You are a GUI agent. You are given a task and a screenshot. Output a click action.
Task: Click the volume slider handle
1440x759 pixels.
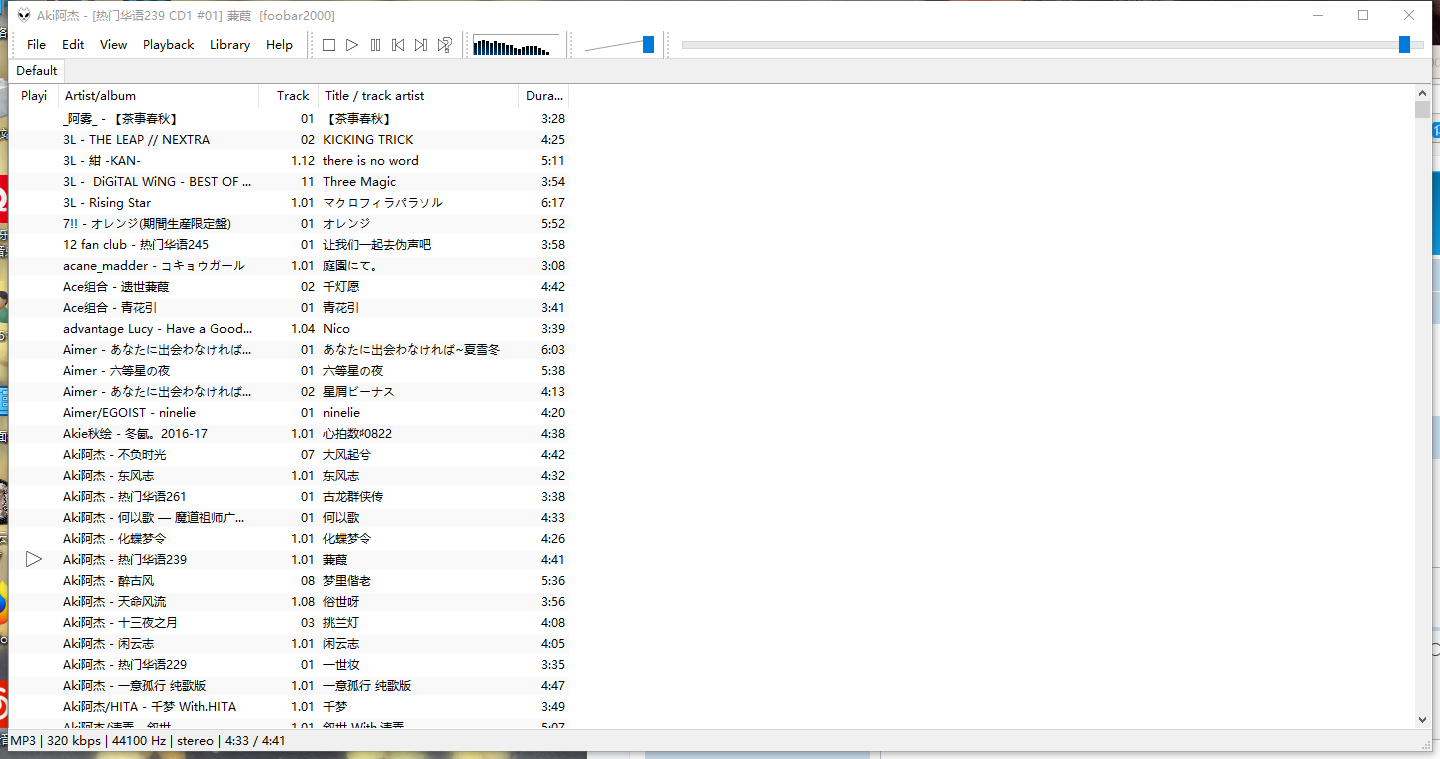click(x=647, y=44)
